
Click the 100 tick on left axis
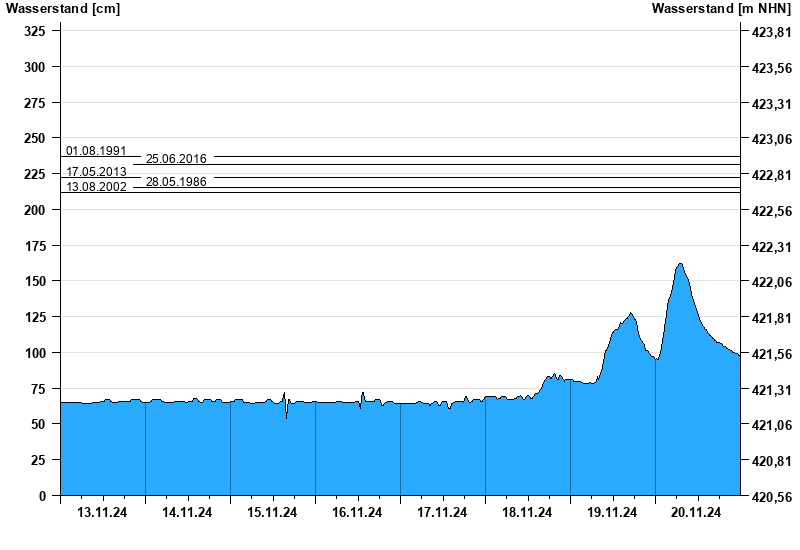(35, 353)
